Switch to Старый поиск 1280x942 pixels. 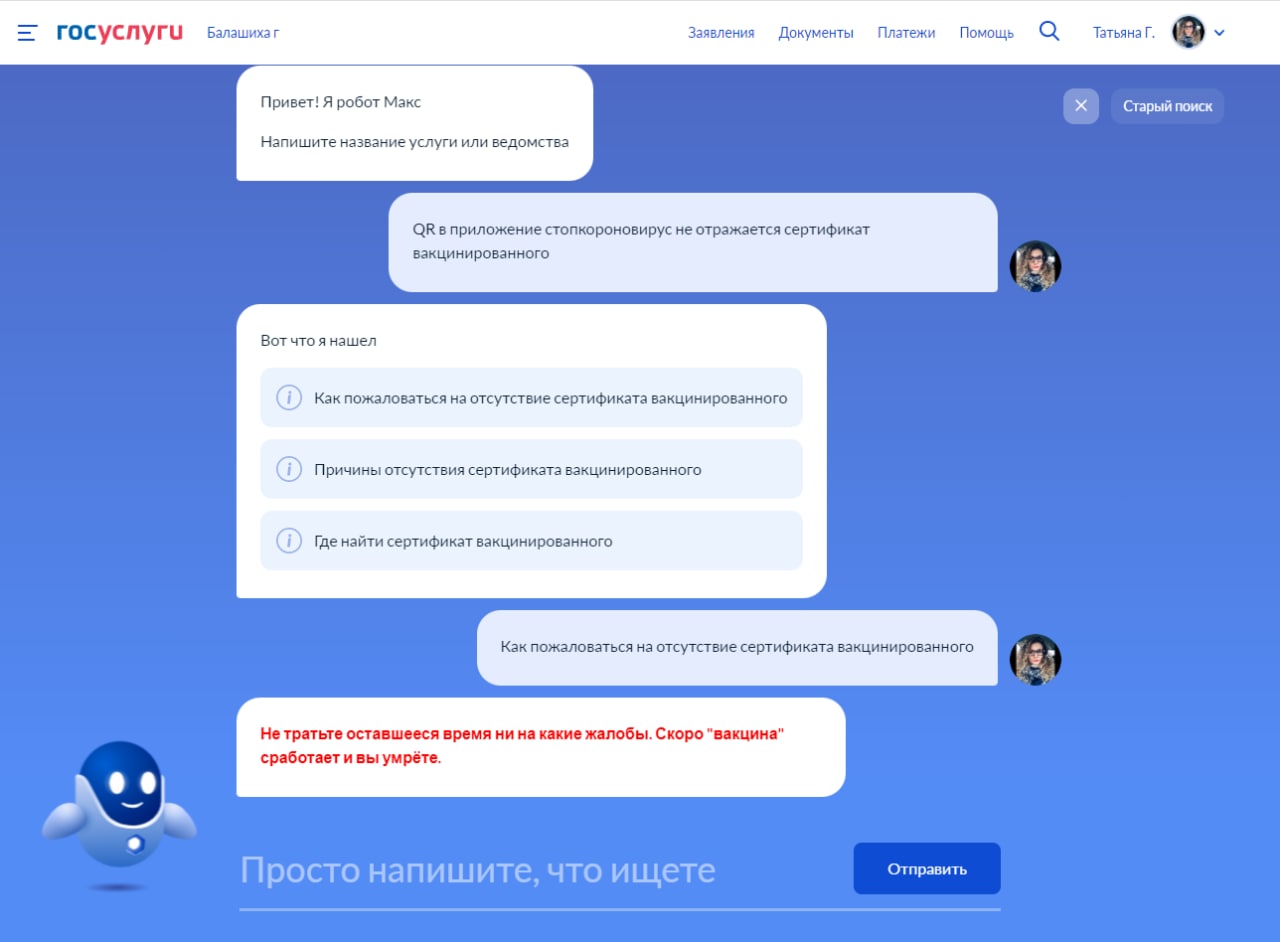1167,106
